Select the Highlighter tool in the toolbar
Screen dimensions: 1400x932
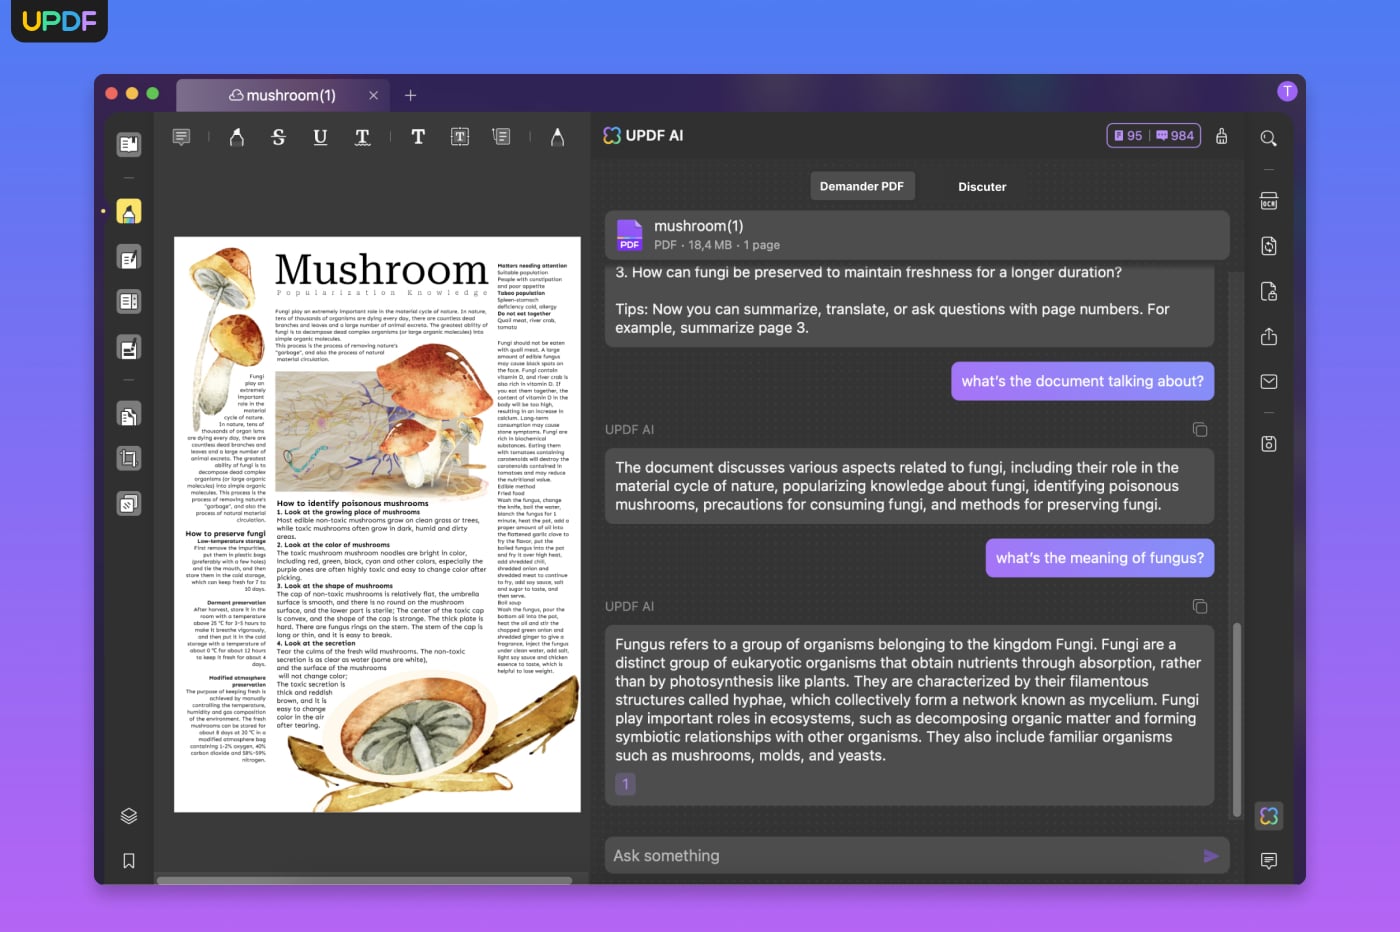coord(237,137)
